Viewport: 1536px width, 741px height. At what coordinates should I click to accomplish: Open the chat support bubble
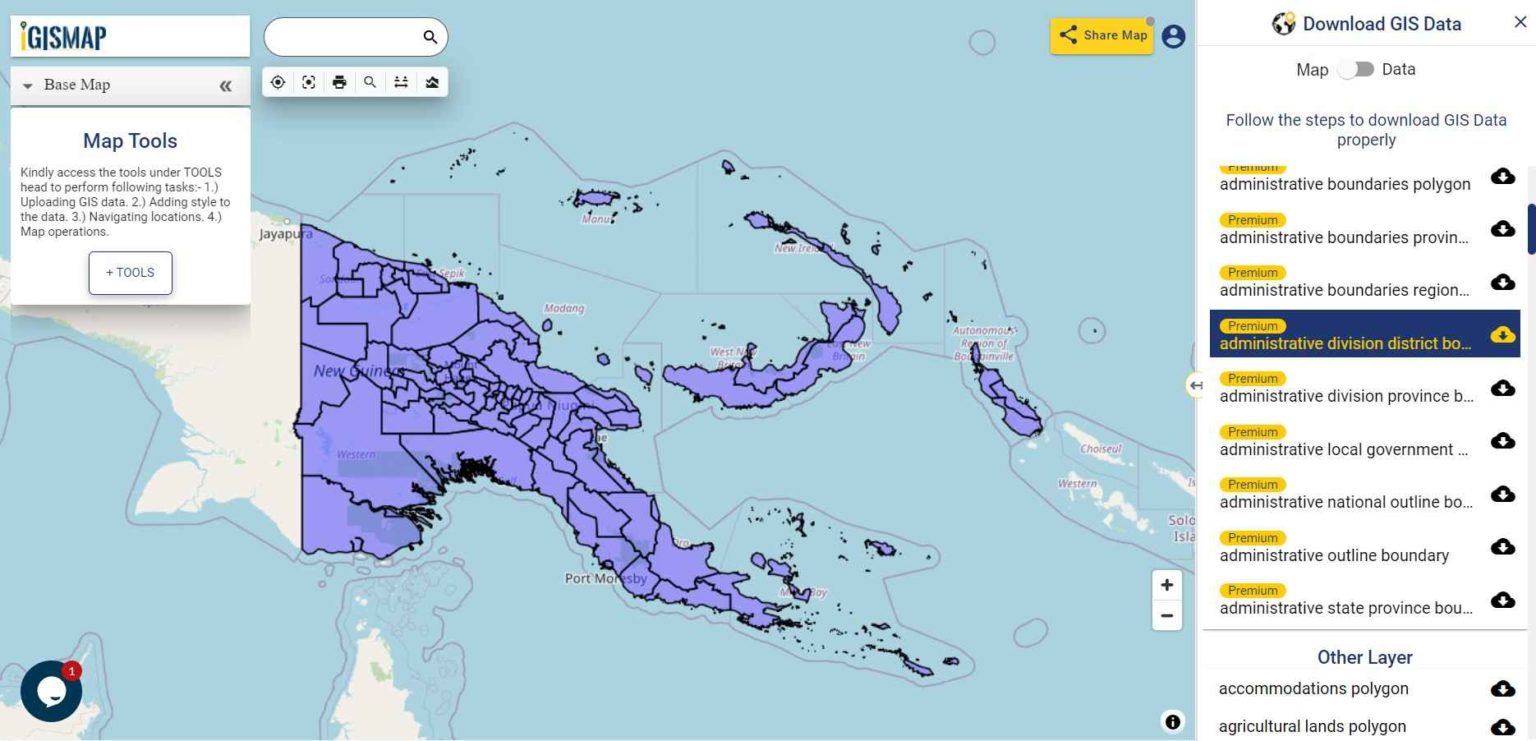(51, 690)
